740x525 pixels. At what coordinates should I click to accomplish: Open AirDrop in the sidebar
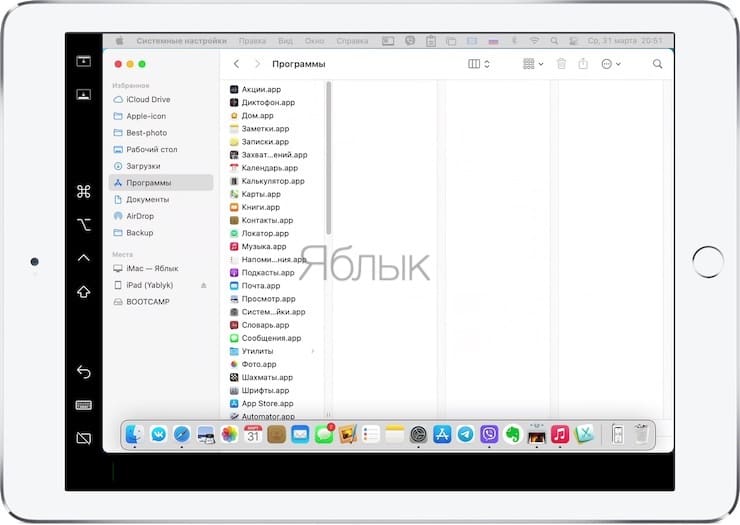tap(161, 216)
